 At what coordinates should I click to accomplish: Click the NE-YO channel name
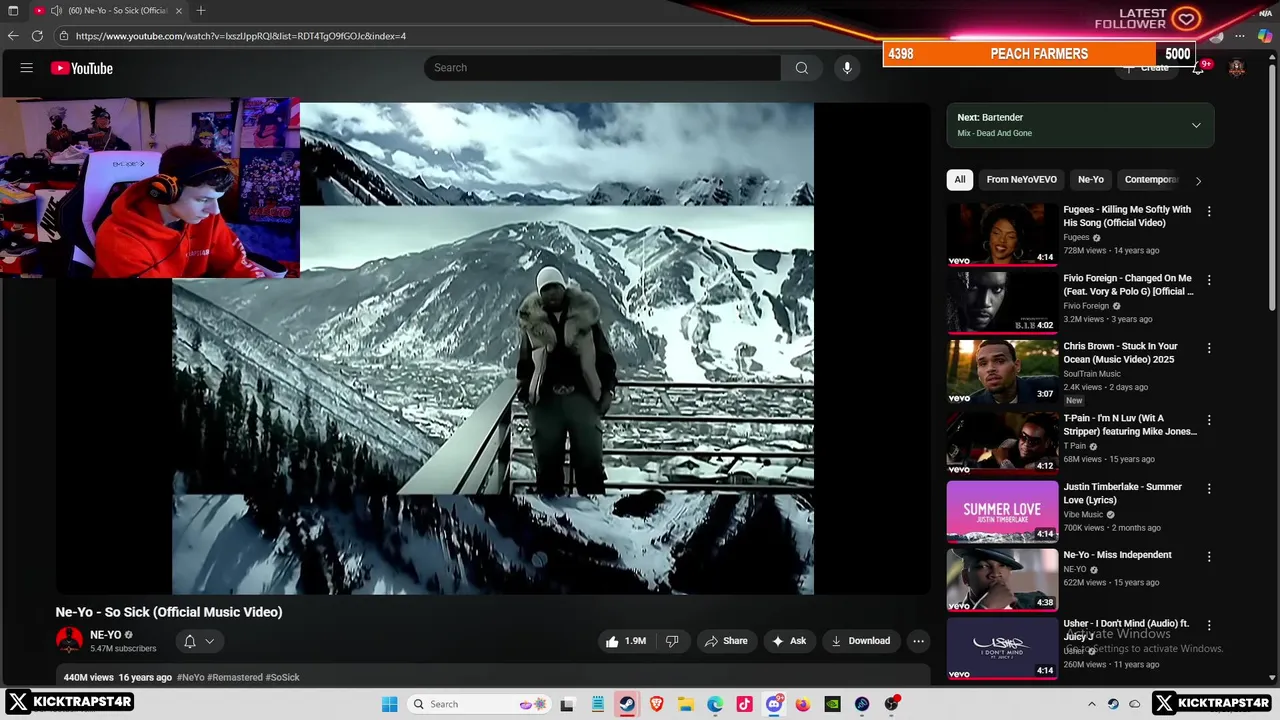(105, 635)
